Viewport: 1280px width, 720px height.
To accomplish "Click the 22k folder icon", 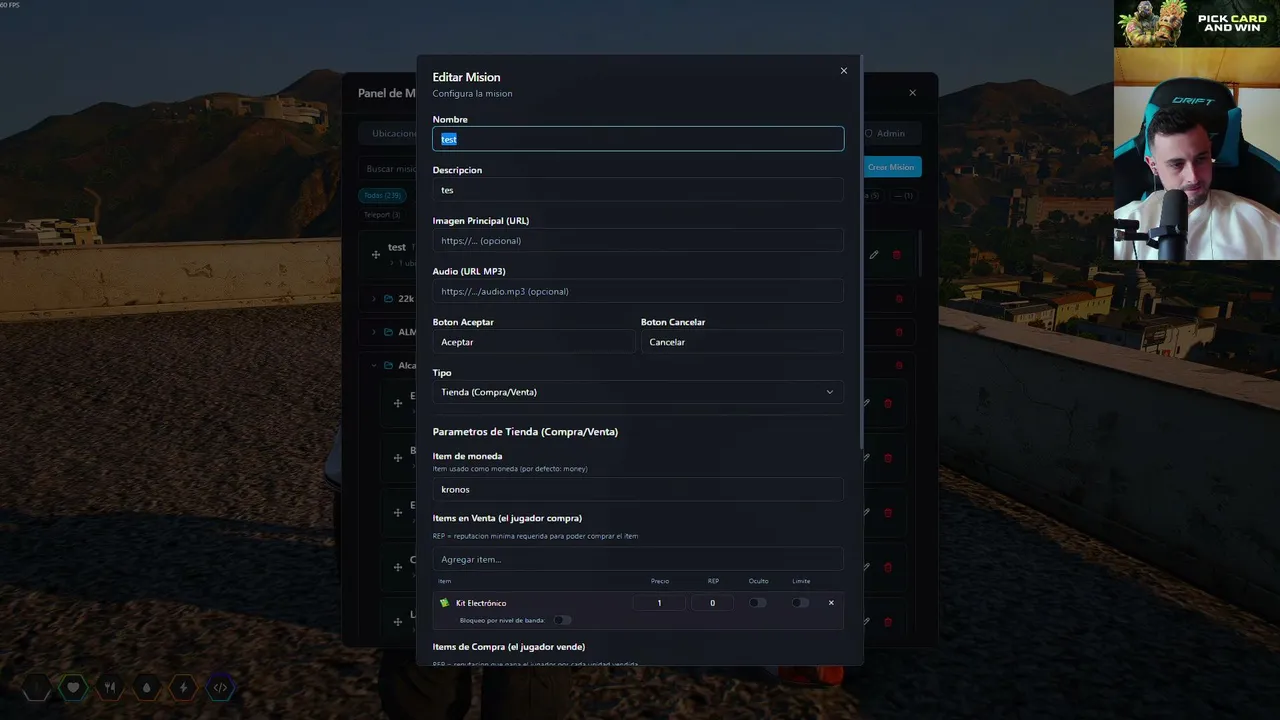I will pyautogui.click(x=388, y=298).
